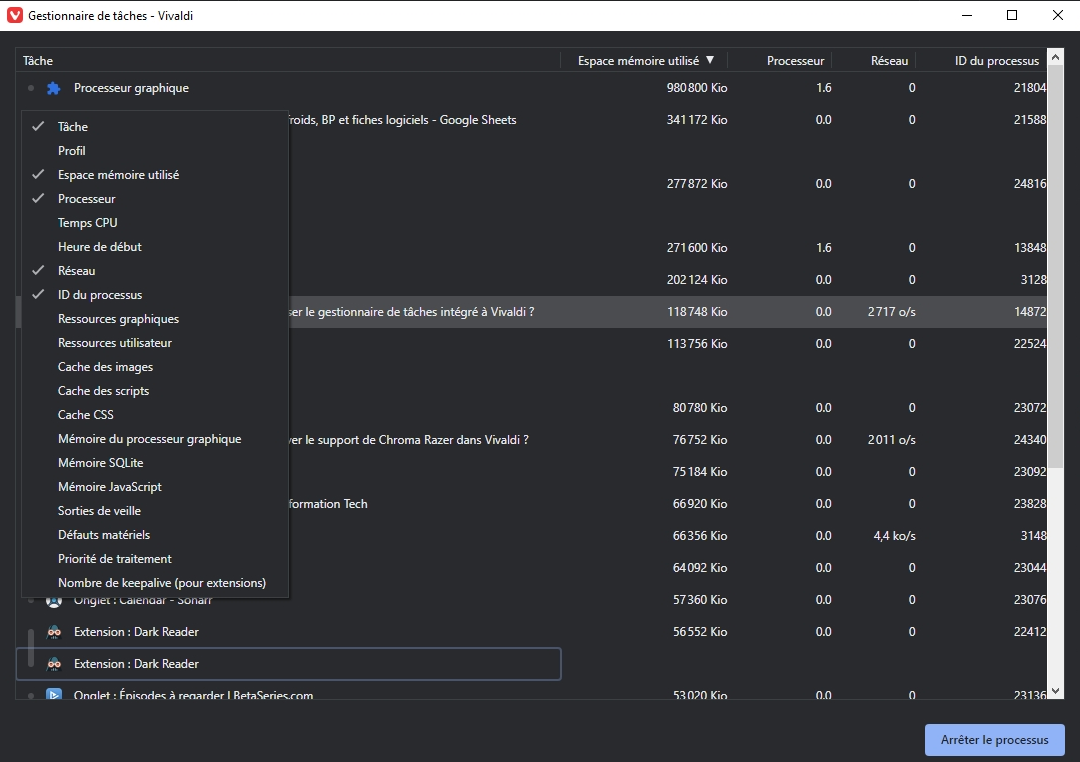The width and height of the screenshot is (1080, 762).
Task: Select Cache CSS menu entry
Action: tap(155, 415)
